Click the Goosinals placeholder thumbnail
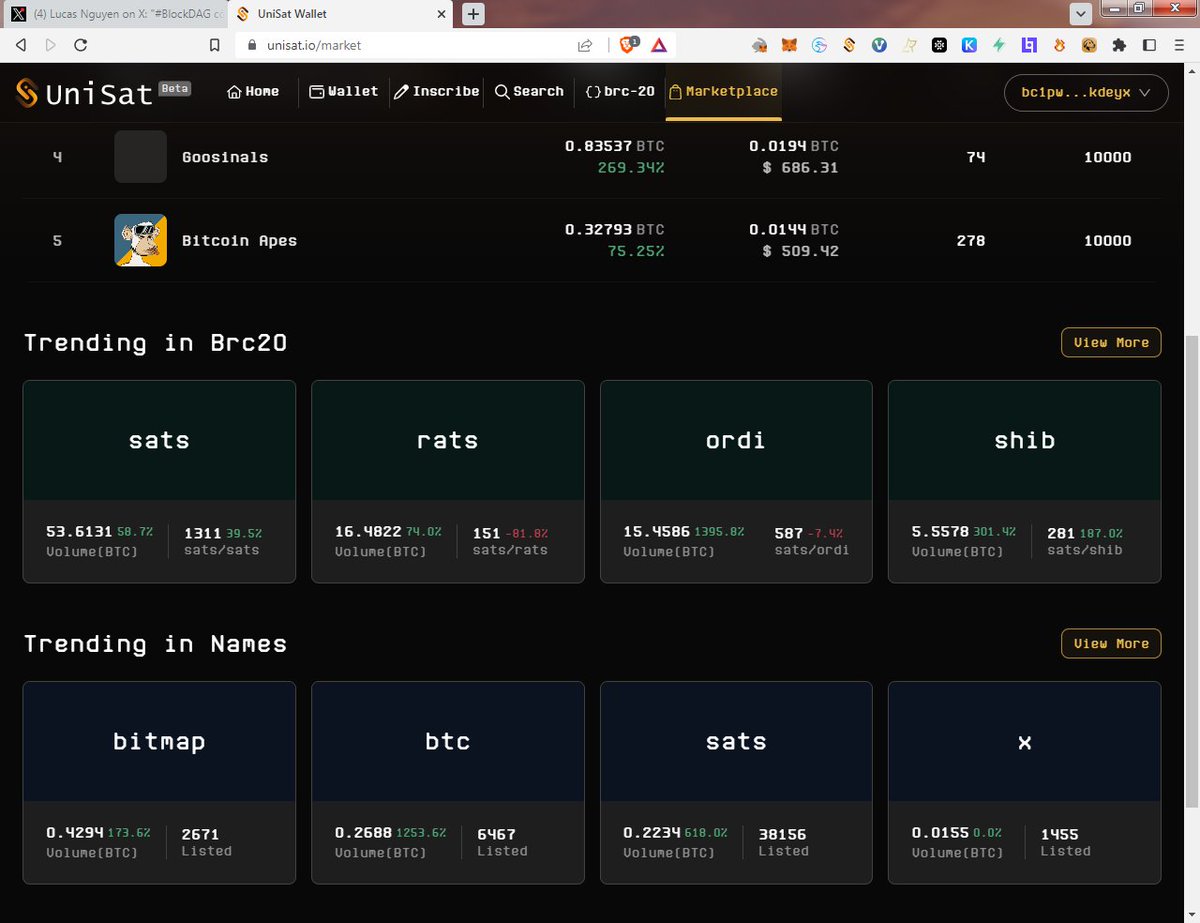Image resolution: width=1200 pixels, height=923 pixels. (141, 157)
